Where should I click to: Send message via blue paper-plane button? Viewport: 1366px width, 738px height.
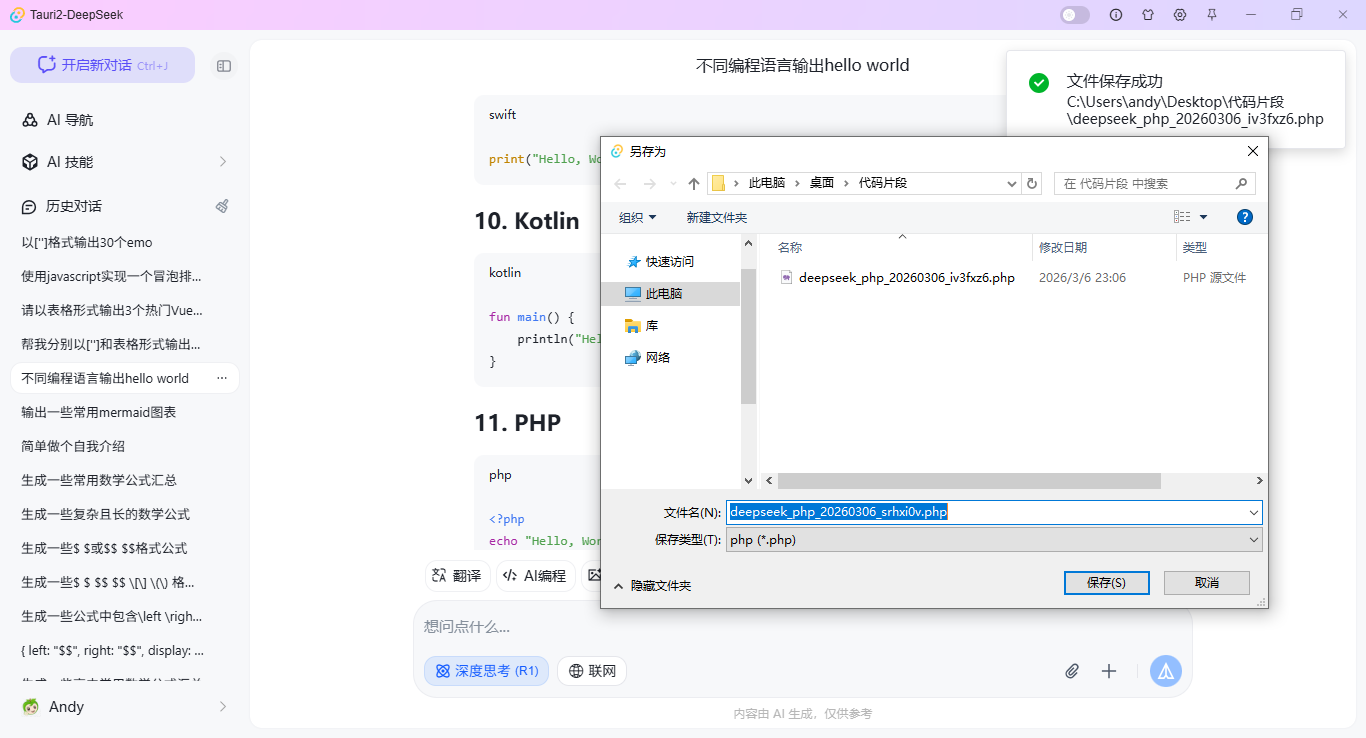(x=1165, y=671)
